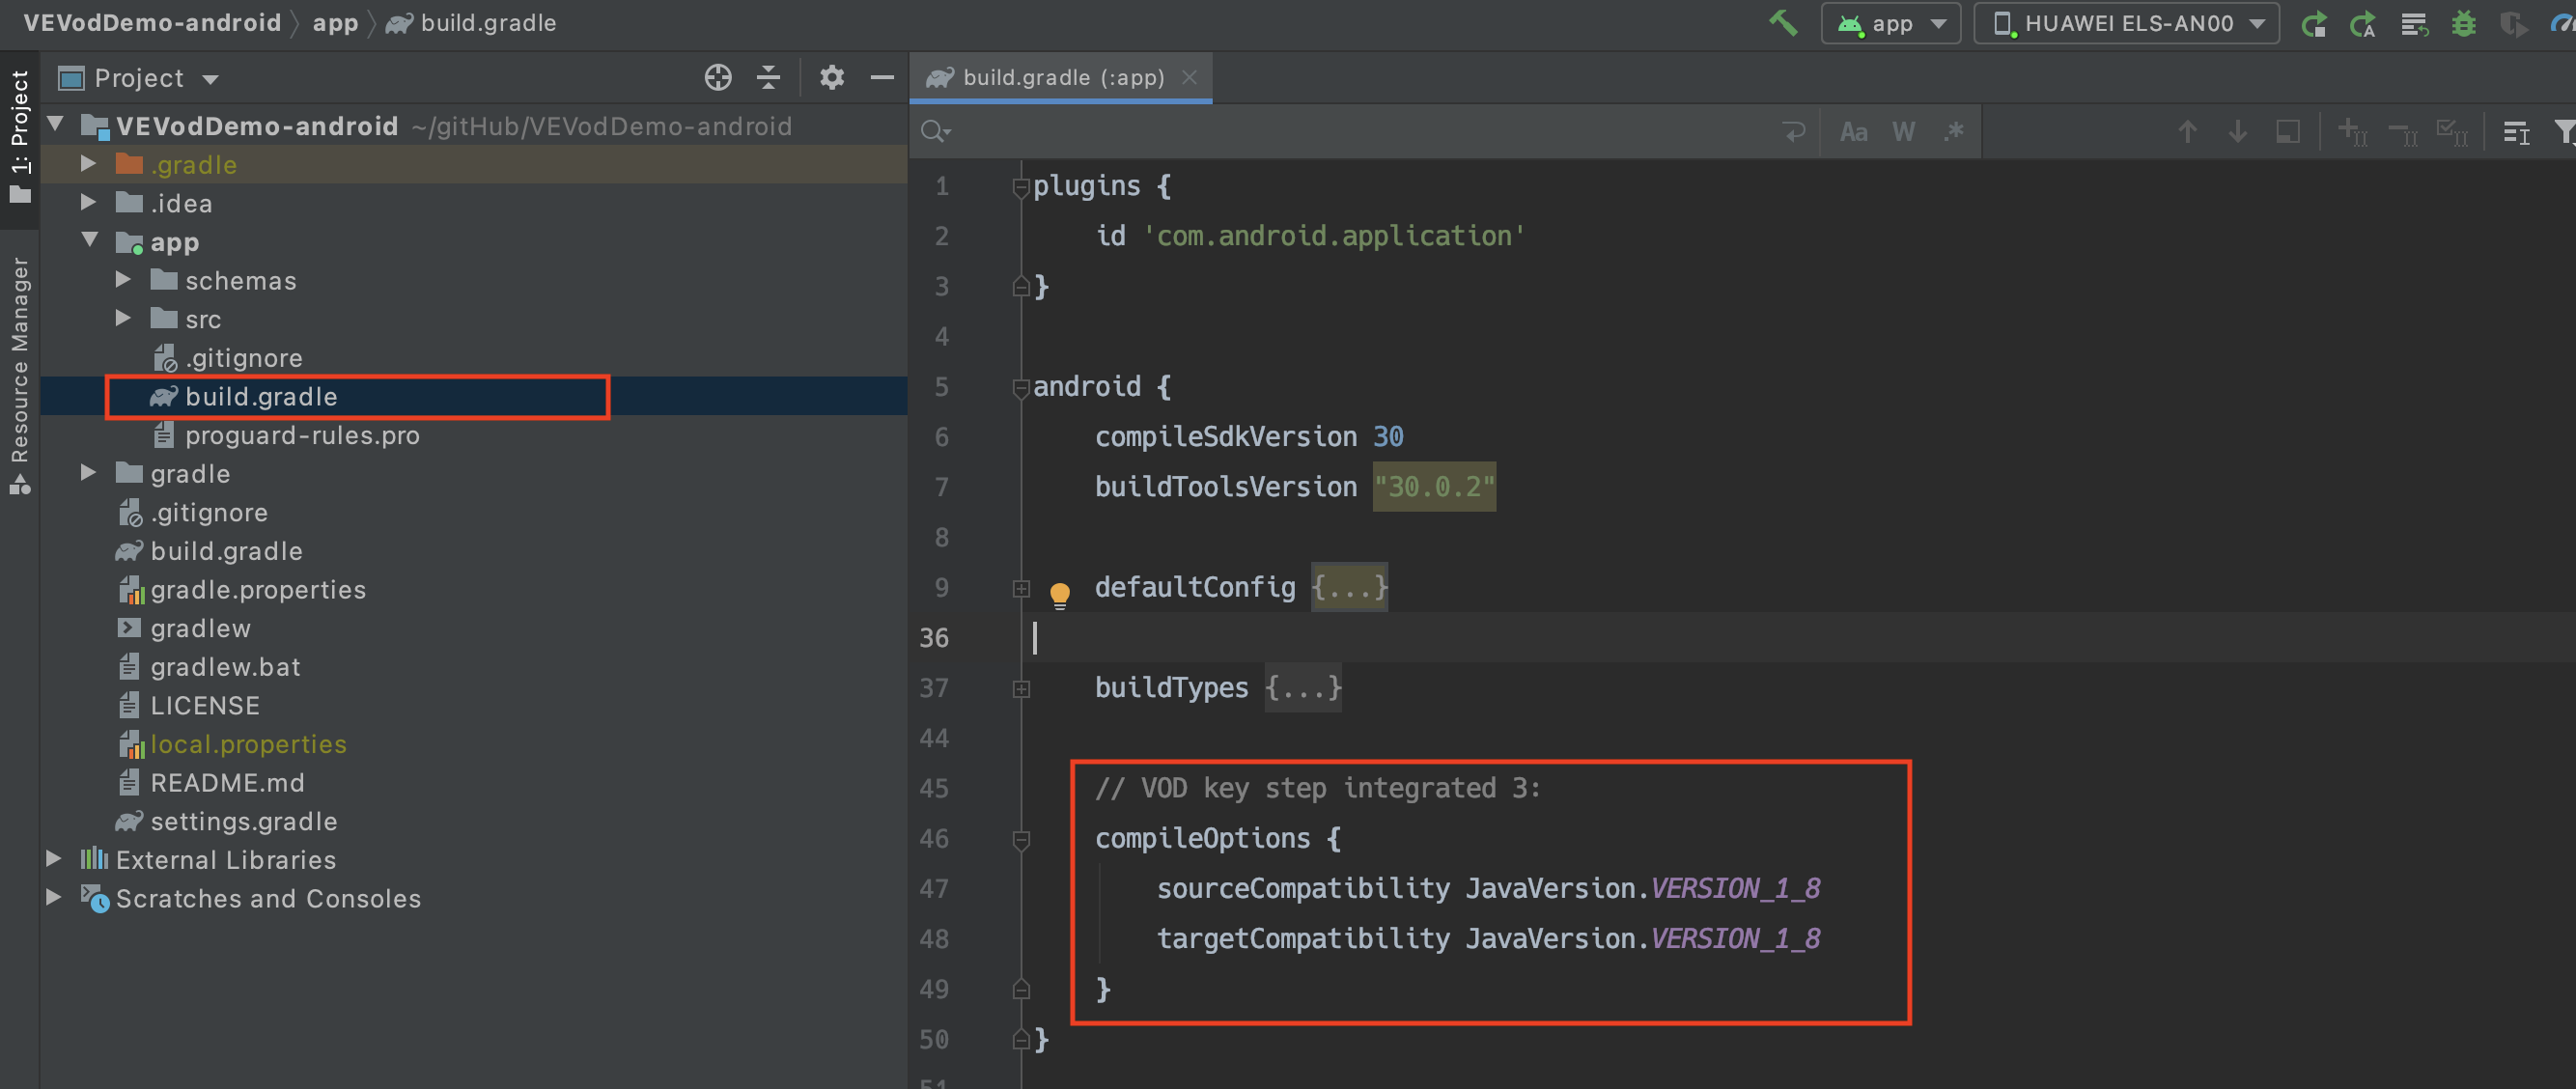2576x1089 pixels.
Task: Click VEVodDemo-android breadcrumb
Action: [x=152, y=23]
